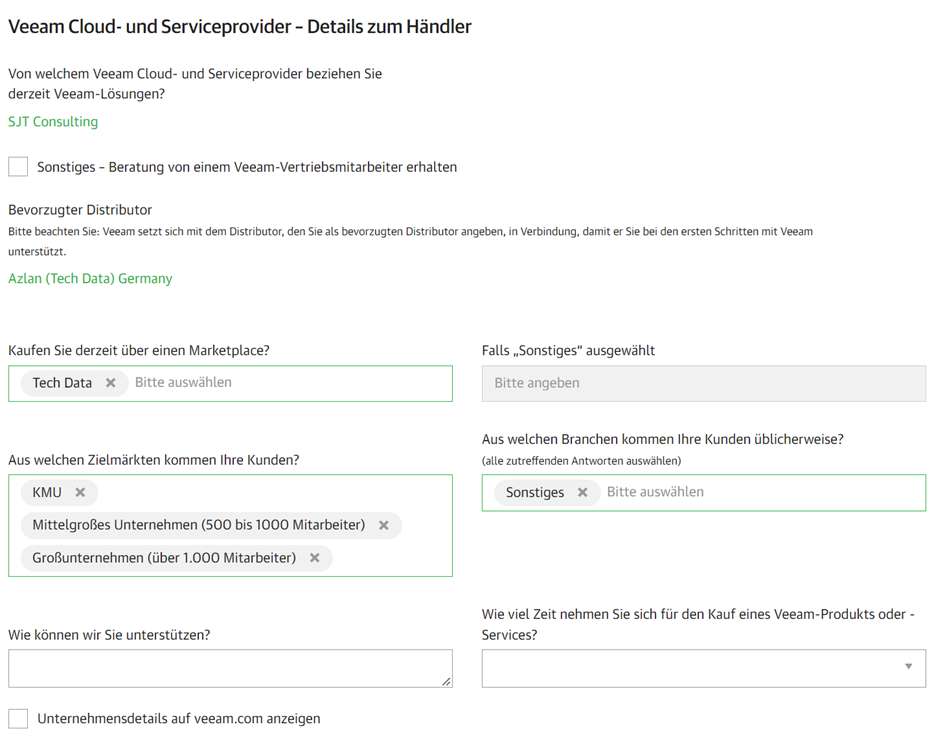
Task: Remove the KMU target market tag
Action: pyautogui.click(x=80, y=492)
